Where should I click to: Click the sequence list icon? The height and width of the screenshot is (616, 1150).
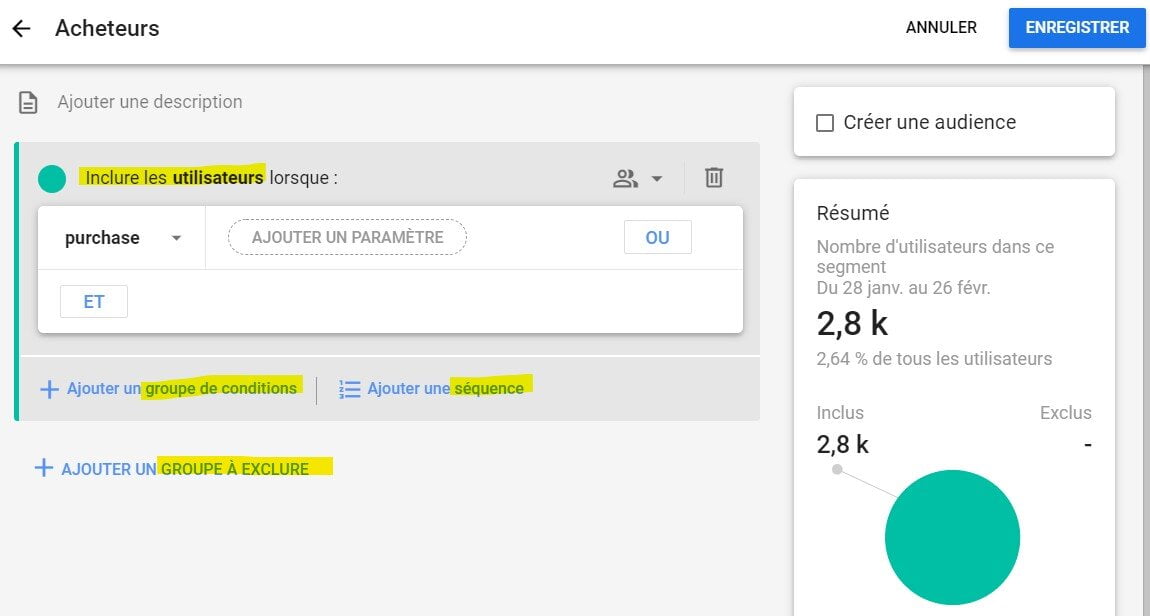(x=349, y=389)
